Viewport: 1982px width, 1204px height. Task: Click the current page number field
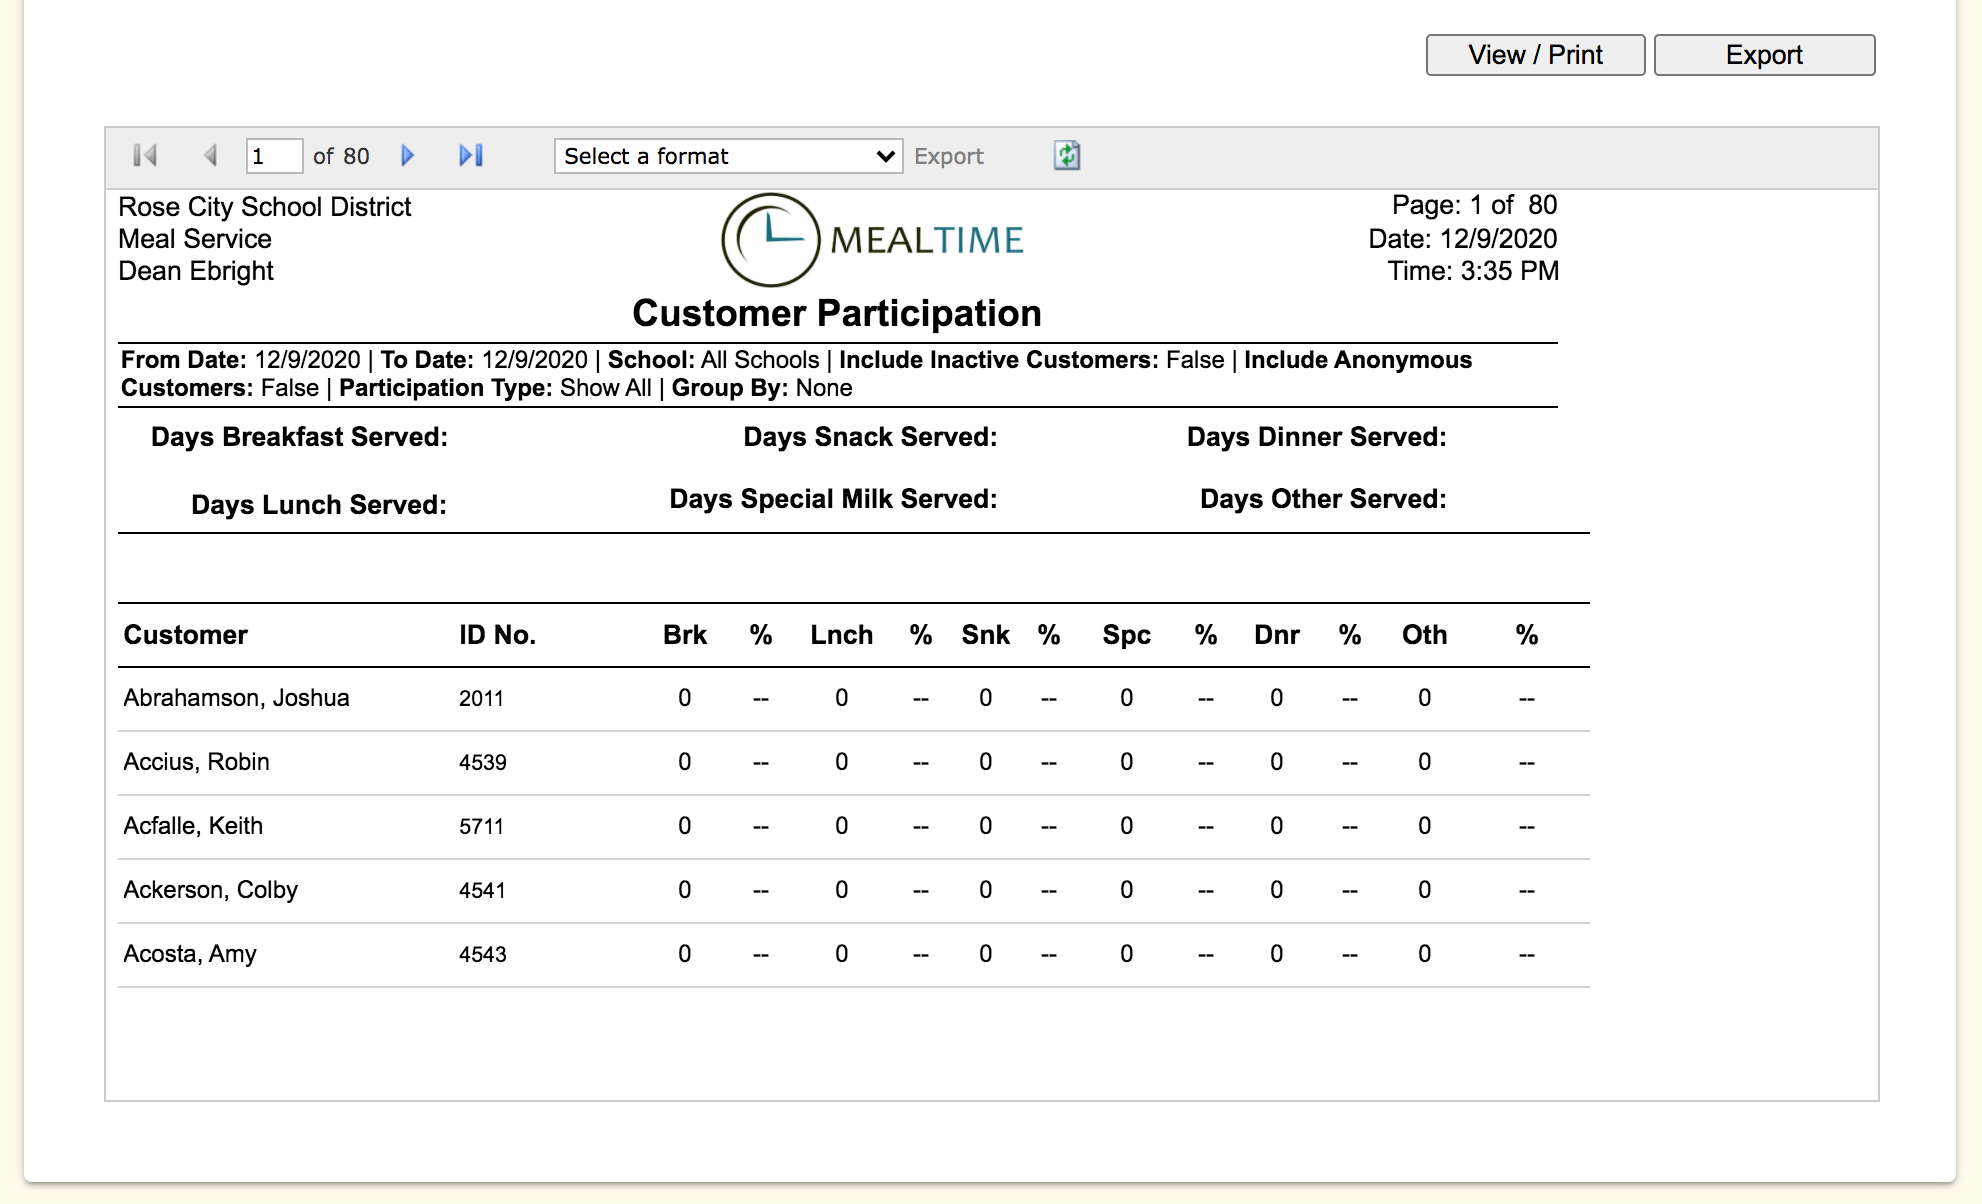tap(273, 156)
